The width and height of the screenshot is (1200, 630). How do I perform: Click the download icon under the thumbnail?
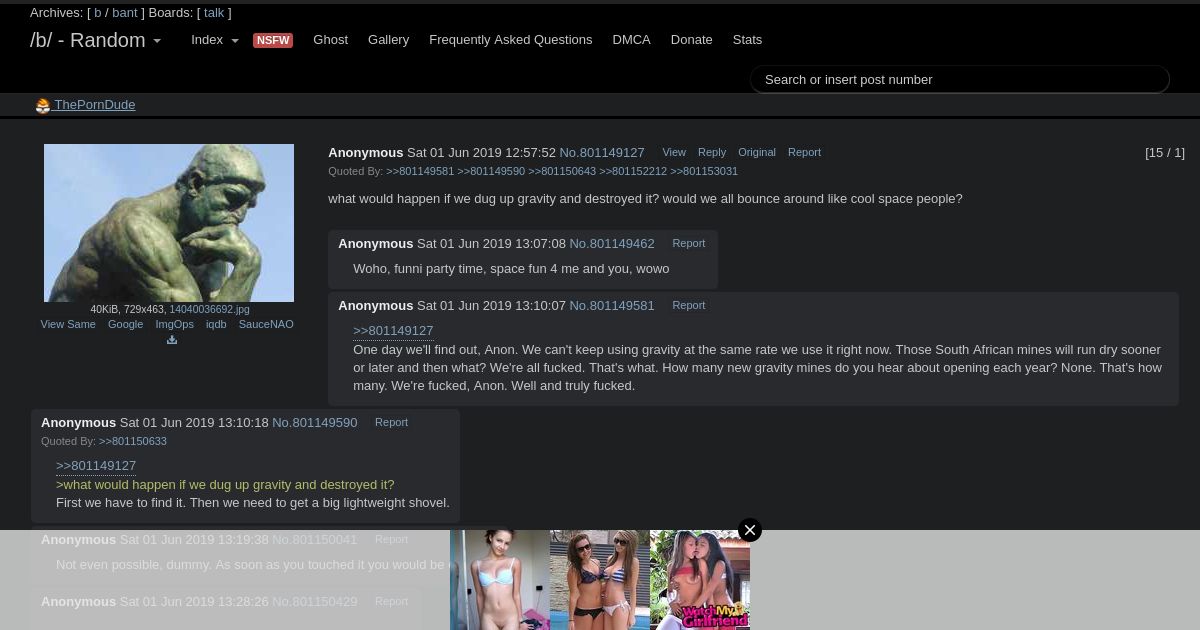172,340
